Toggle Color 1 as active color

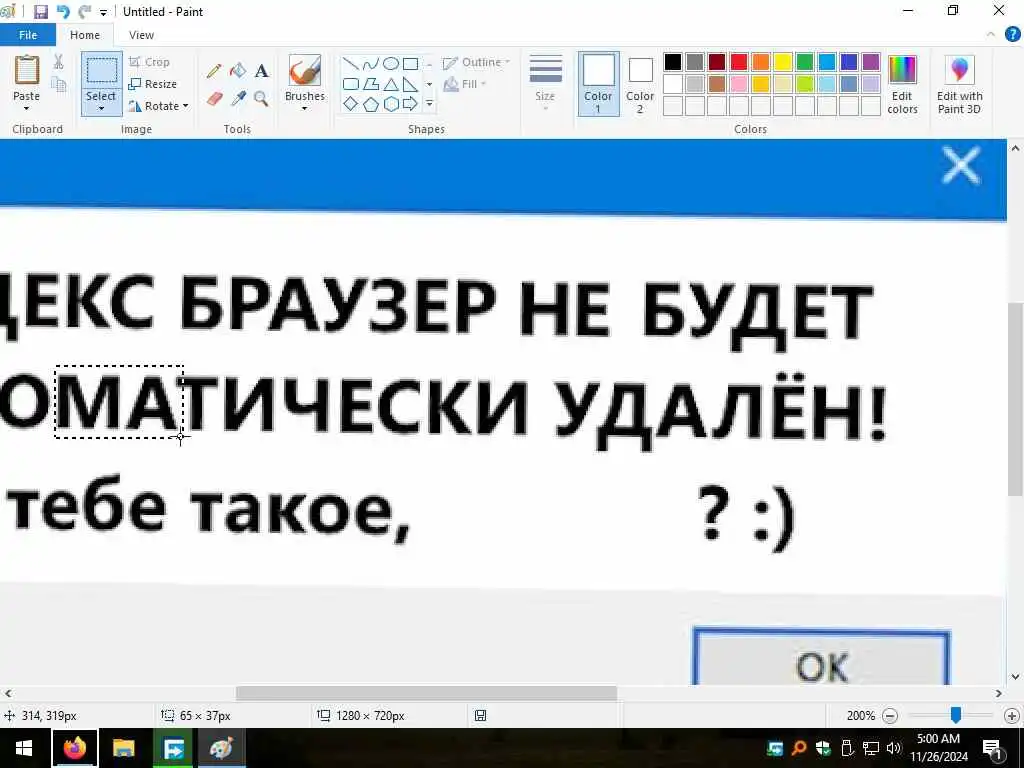[x=598, y=84]
